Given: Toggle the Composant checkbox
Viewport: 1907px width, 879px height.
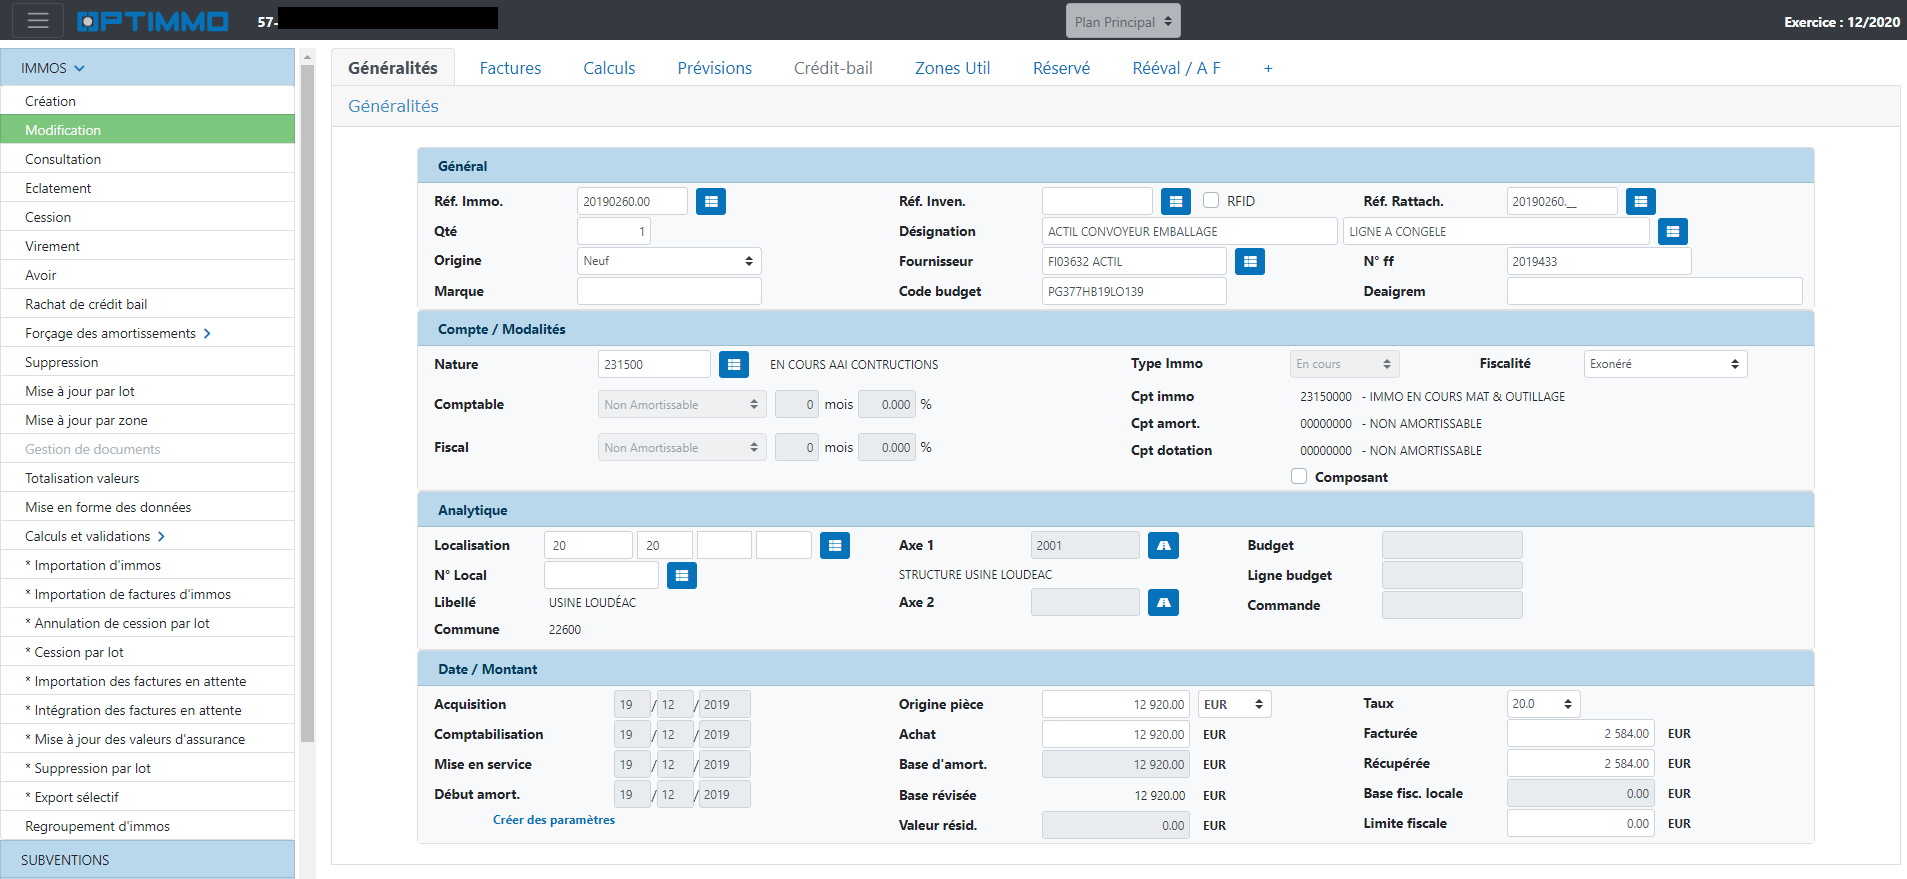Looking at the screenshot, I should (x=1299, y=476).
